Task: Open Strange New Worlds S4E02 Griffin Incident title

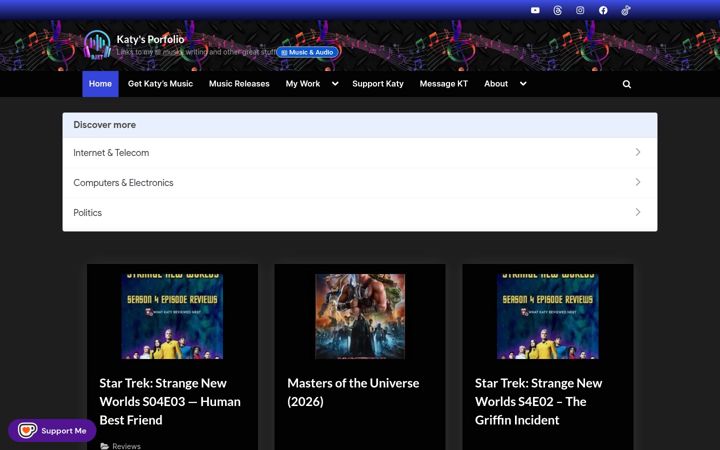Action: [x=539, y=401]
